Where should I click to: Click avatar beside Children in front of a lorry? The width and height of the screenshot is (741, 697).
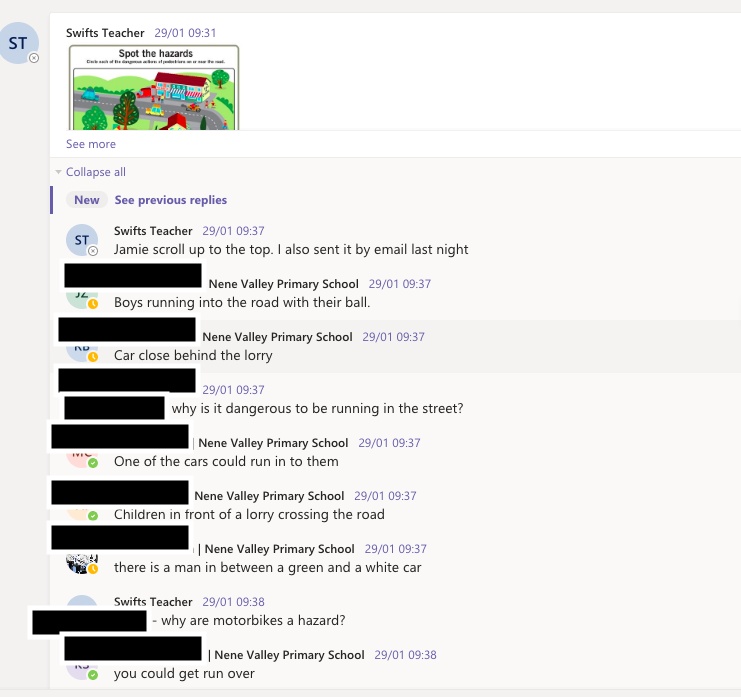tap(82, 513)
